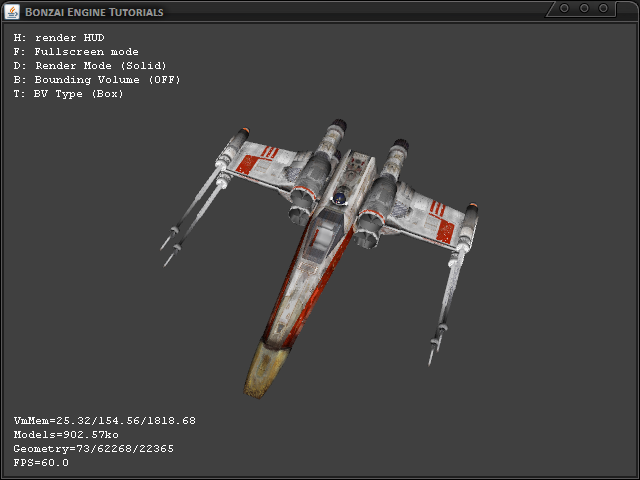This screenshot has height=480, width=640.
Task: Click the VmMem statistics readout
Action: click(x=104, y=421)
